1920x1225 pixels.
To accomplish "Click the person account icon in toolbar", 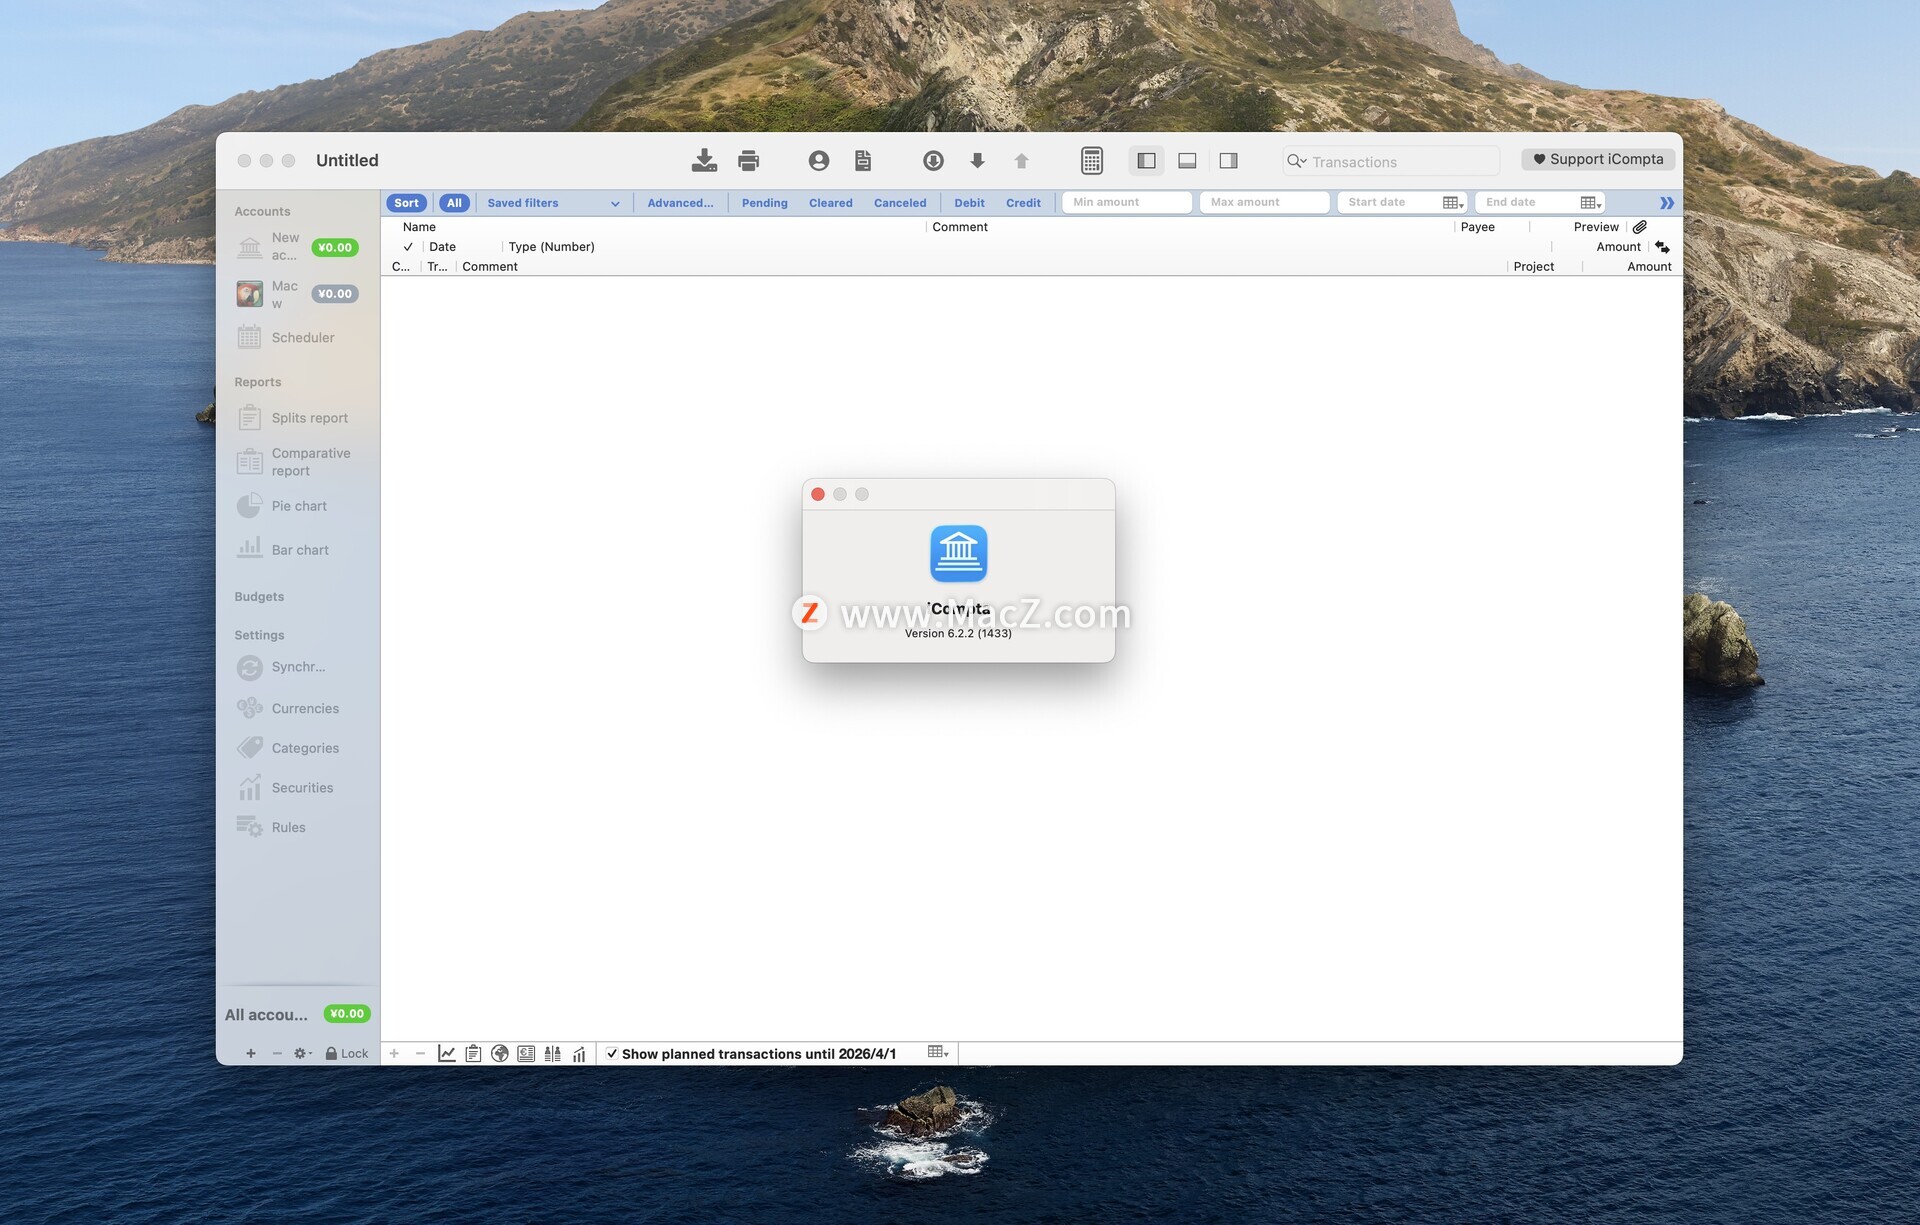I will 818,160.
